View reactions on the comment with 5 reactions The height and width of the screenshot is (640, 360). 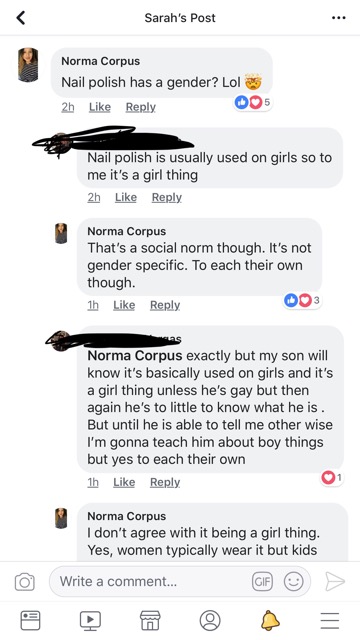click(252, 103)
